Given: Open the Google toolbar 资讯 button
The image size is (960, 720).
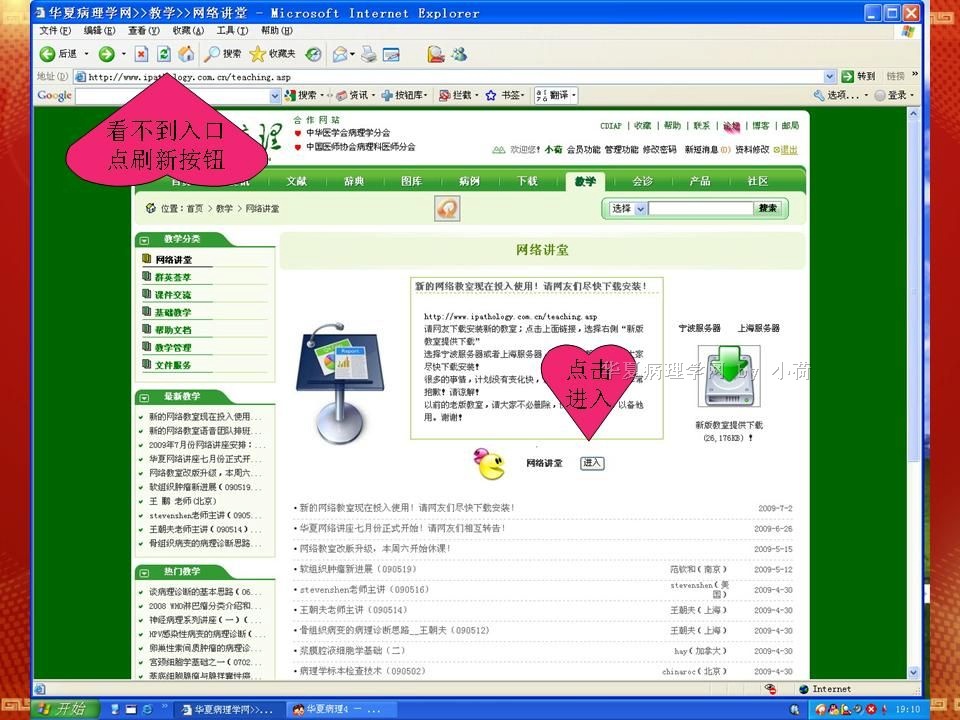Looking at the screenshot, I should [x=352, y=95].
